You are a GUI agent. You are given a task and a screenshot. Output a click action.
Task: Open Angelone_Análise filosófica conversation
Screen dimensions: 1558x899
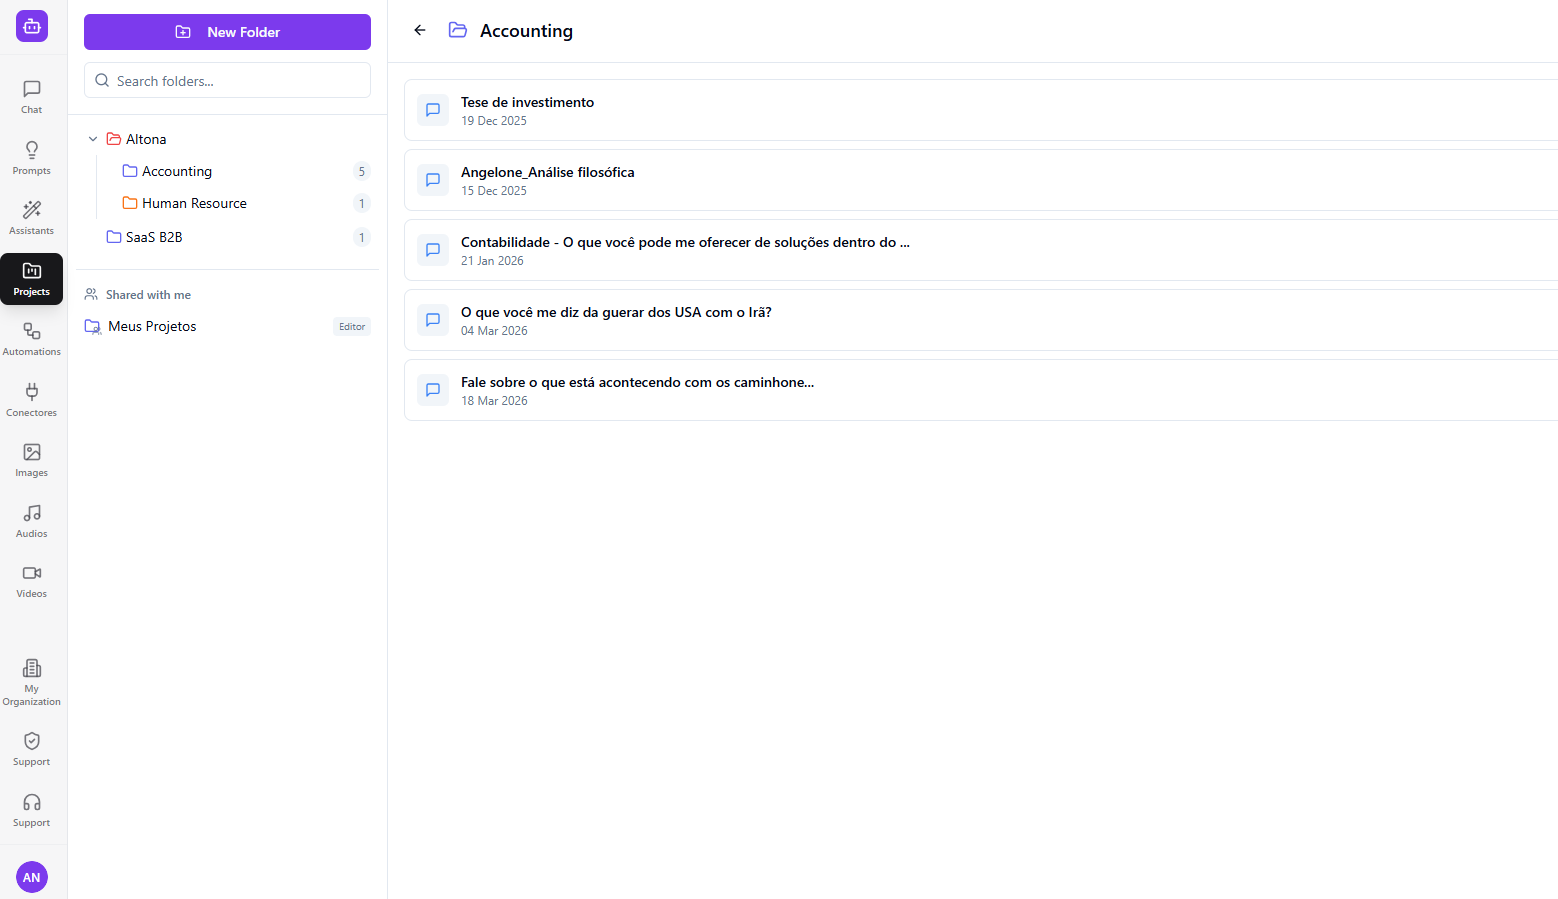coord(981,180)
